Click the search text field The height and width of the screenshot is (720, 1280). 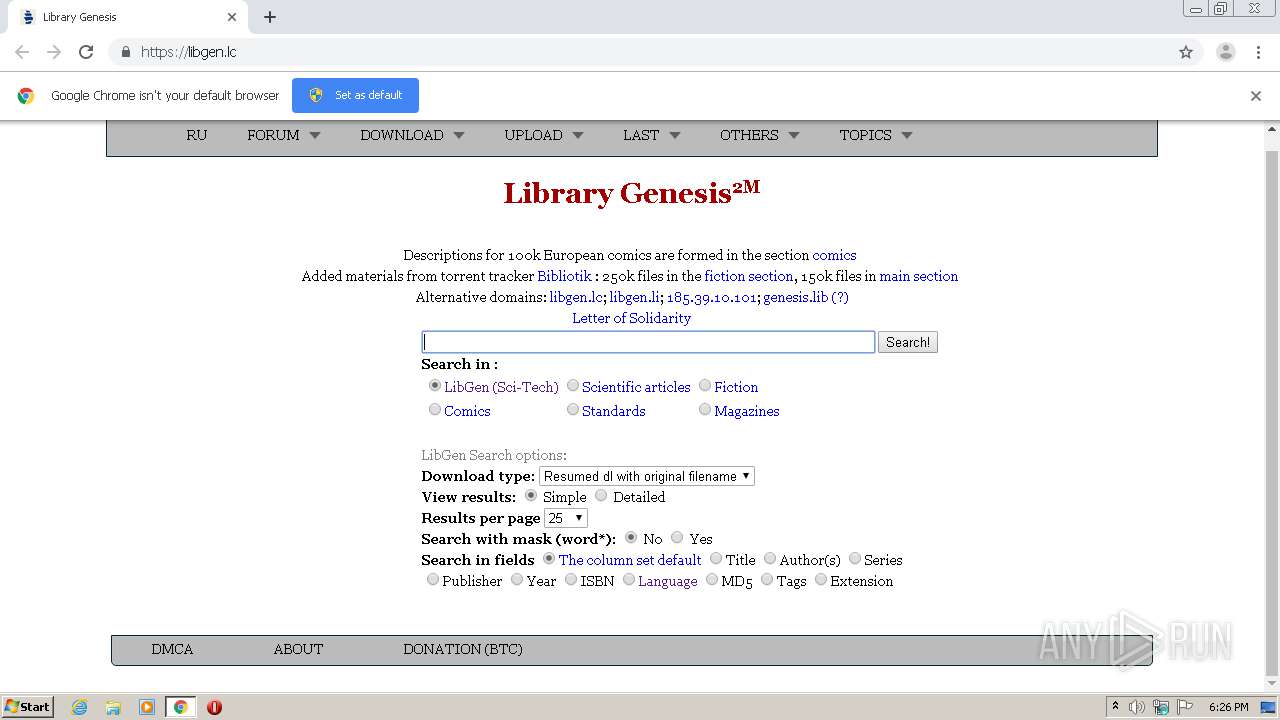pyautogui.click(x=648, y=342)
